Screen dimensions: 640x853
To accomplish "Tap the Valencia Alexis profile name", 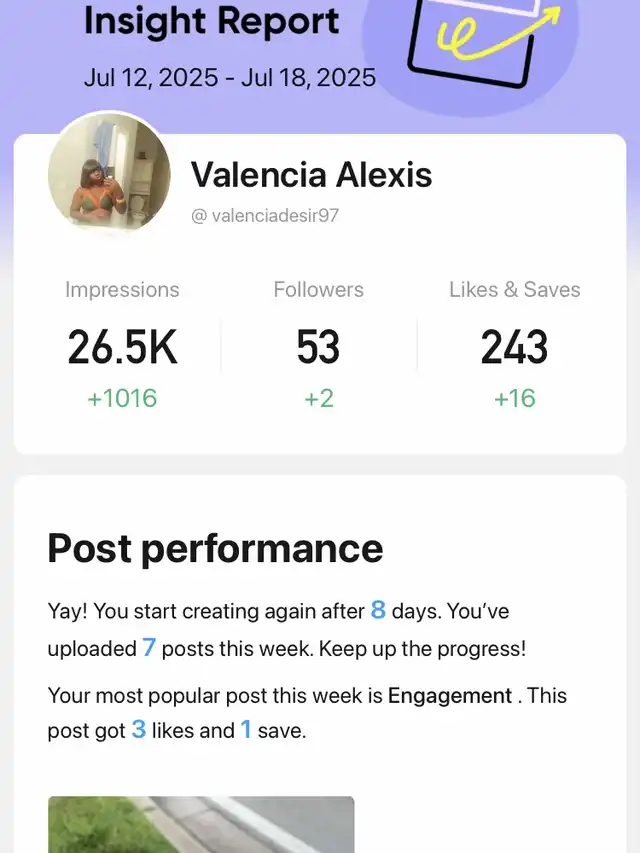I will pos(311,175).
